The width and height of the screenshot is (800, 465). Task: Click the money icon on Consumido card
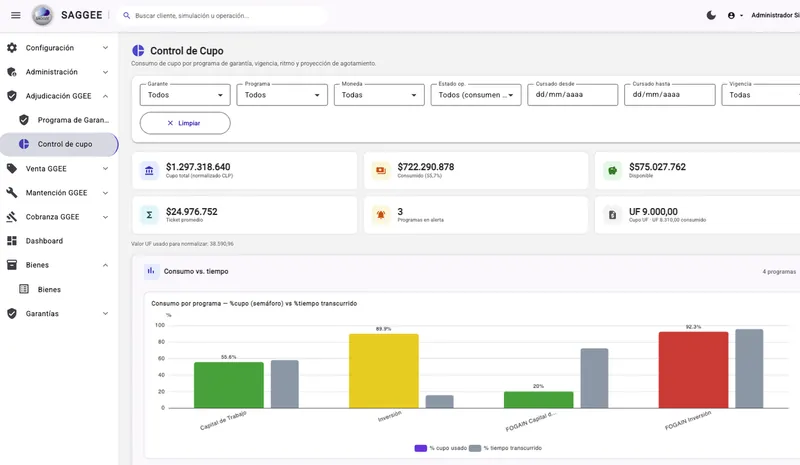[x=381, y=170]
